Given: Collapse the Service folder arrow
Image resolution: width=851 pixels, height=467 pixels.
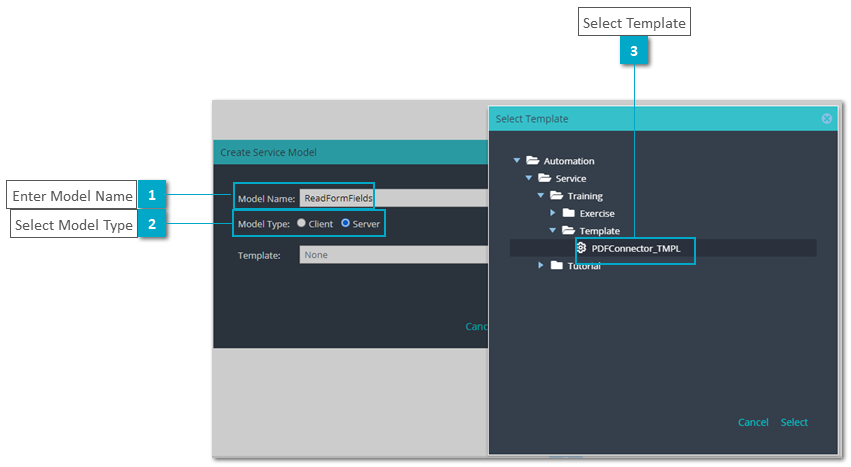Looking at the screenshot, I should coord(529,178).
